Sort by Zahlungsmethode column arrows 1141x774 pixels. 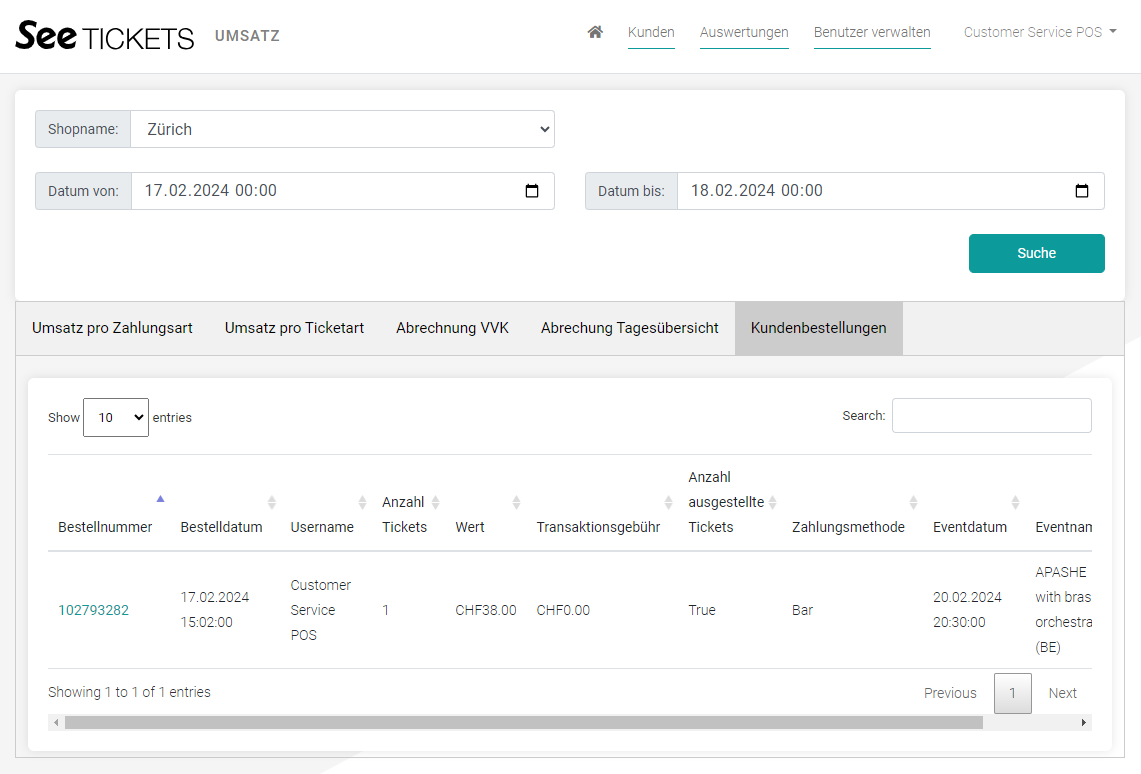pos(912,502)
